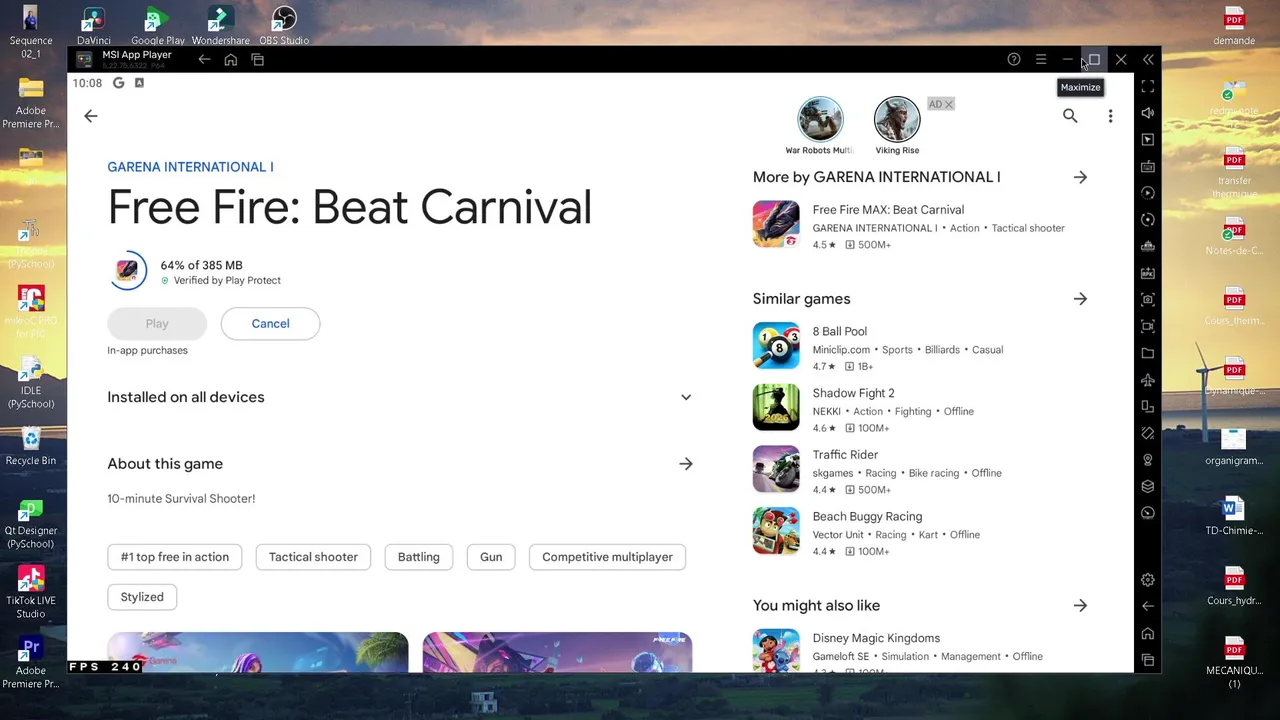Screen dimensions: 1280x720
Task: Open More by GARENA arrow
Action: point(1080,177)
